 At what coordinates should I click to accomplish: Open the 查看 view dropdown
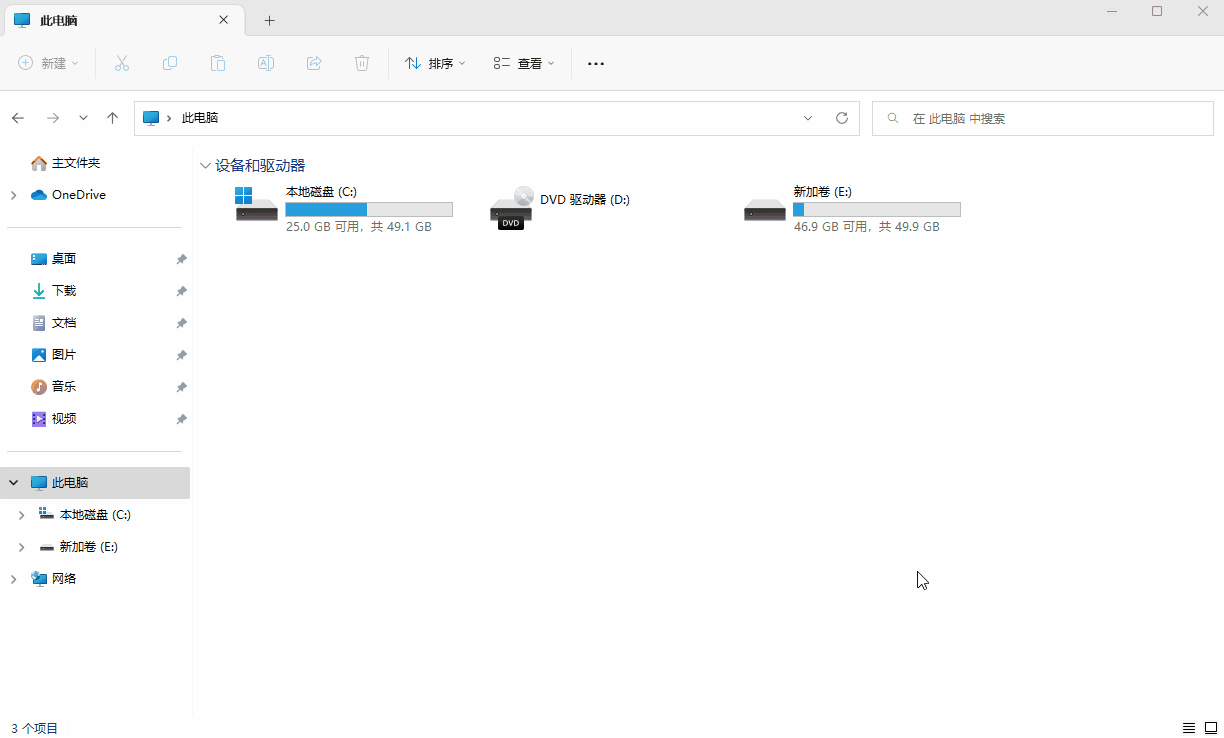[524, 63]
